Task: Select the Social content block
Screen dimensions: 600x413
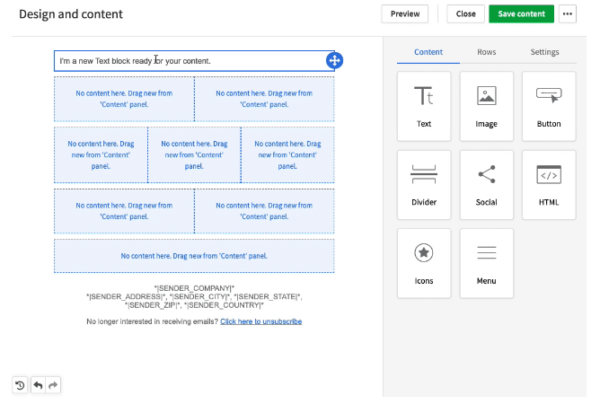Action: pyautogui.click(x=486, y=185)
